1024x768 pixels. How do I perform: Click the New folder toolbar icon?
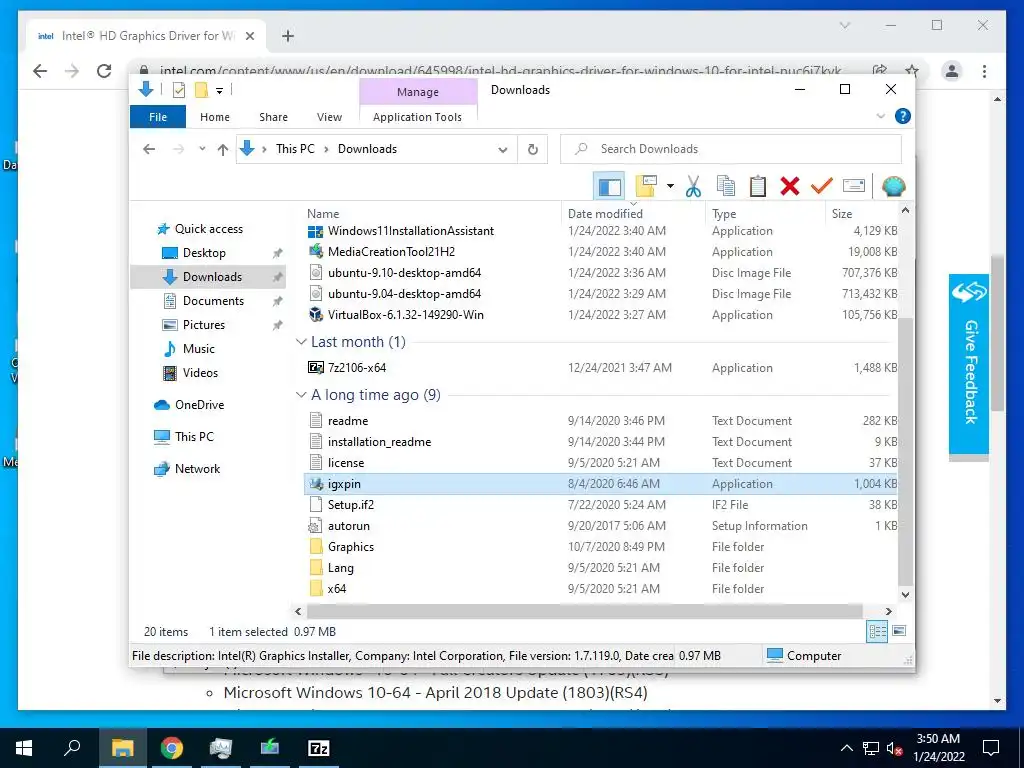[646, 186]
